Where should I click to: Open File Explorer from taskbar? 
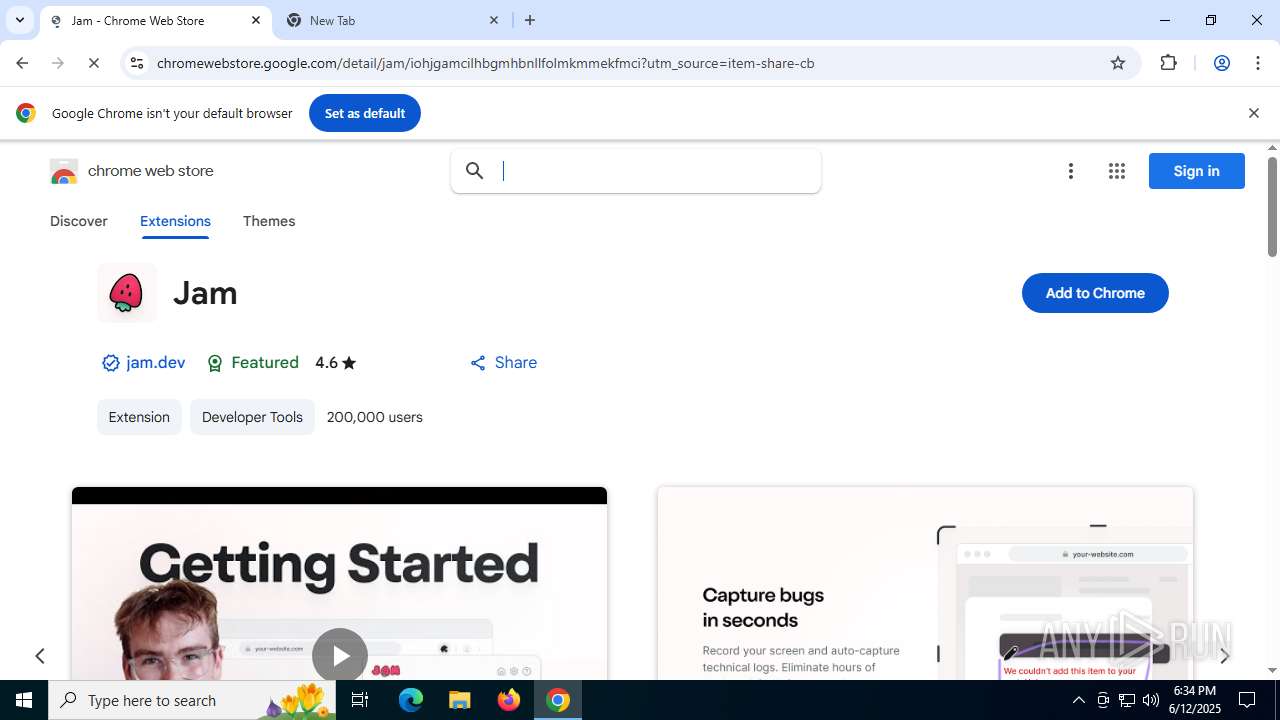pos(459,700)
